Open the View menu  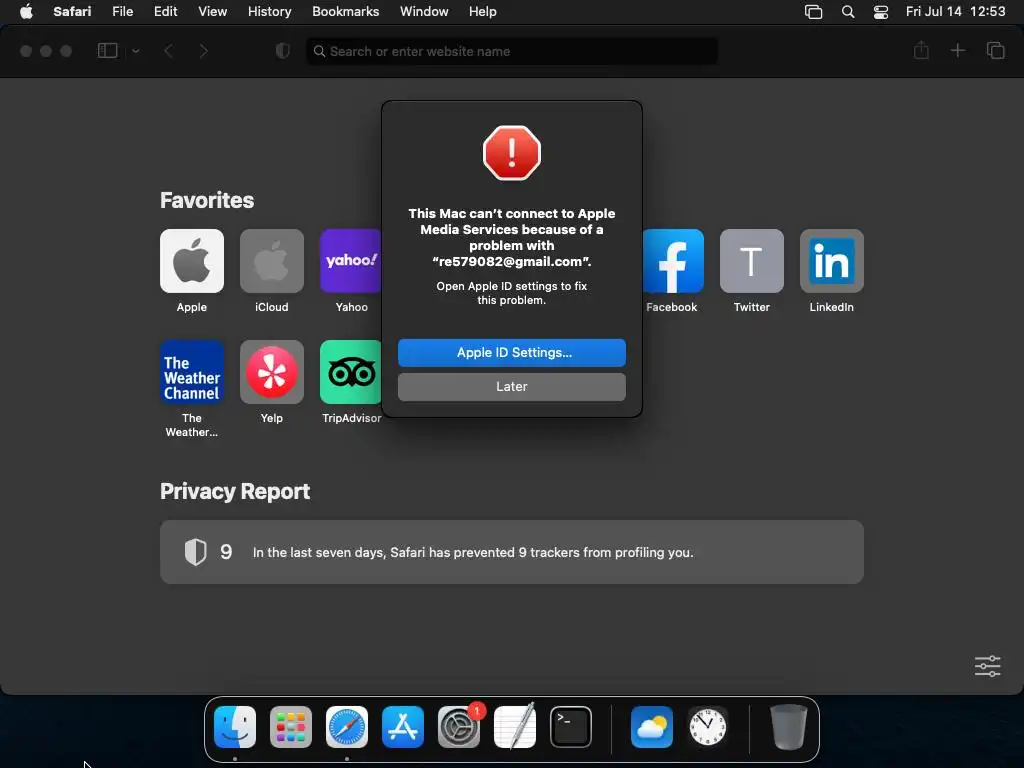[212, 12]
